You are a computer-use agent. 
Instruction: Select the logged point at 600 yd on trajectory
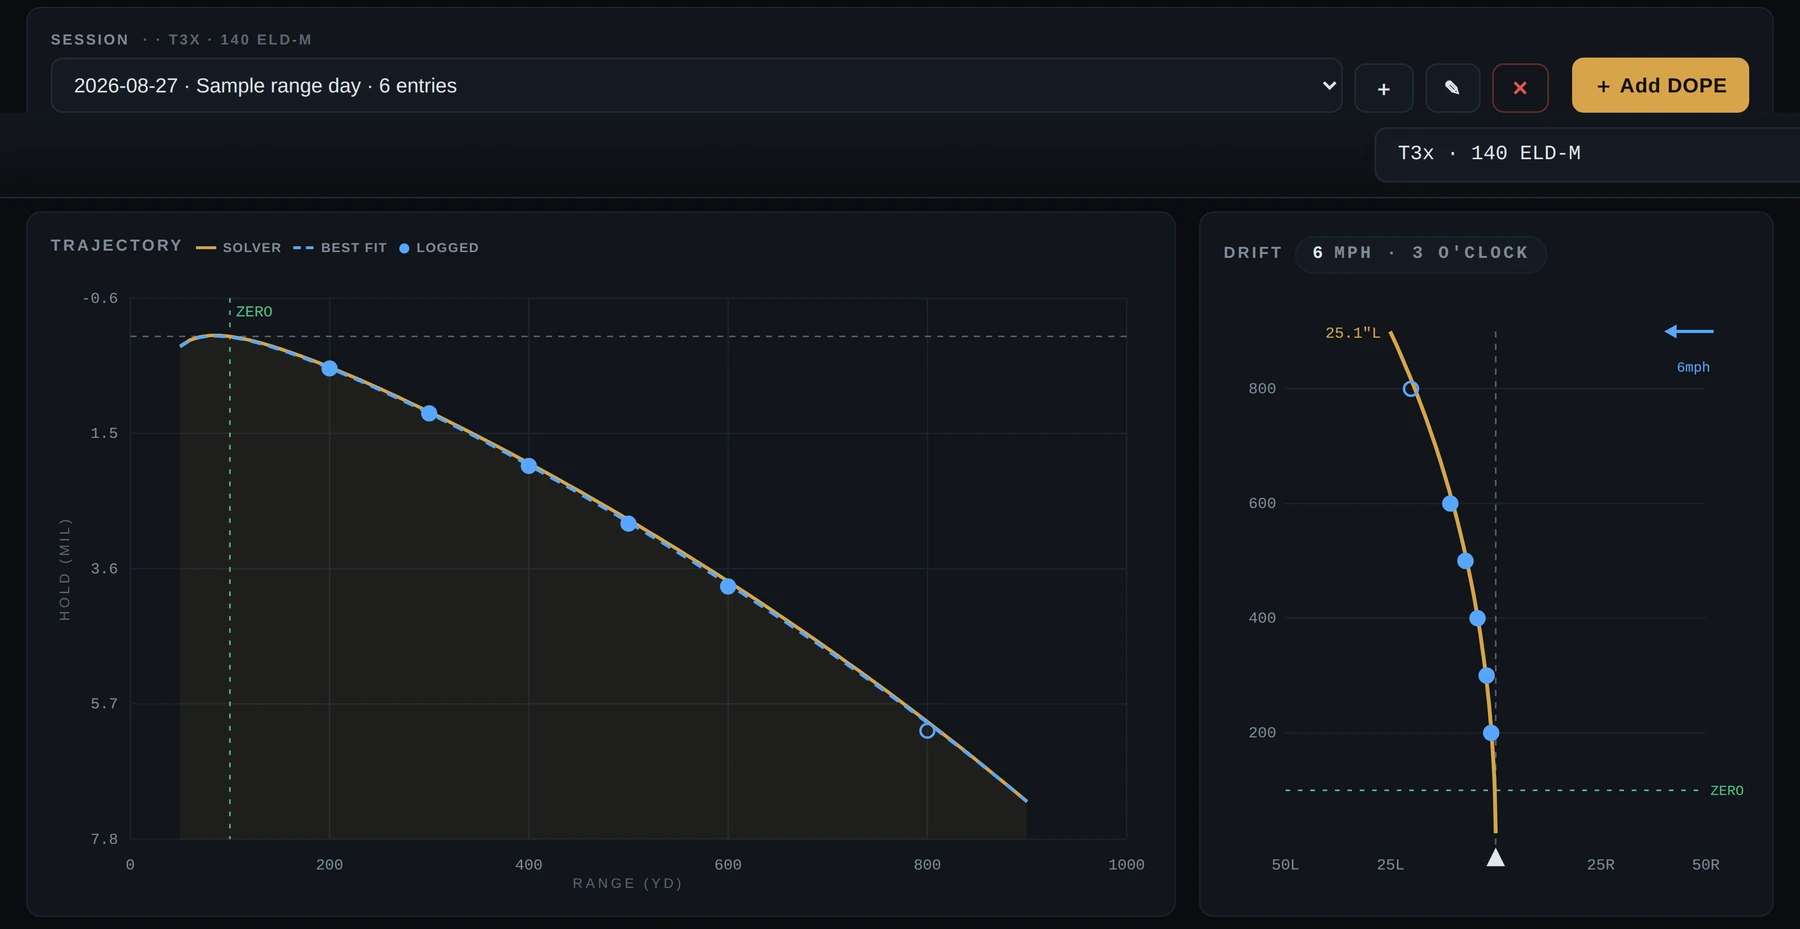click(x=728, y=586)
